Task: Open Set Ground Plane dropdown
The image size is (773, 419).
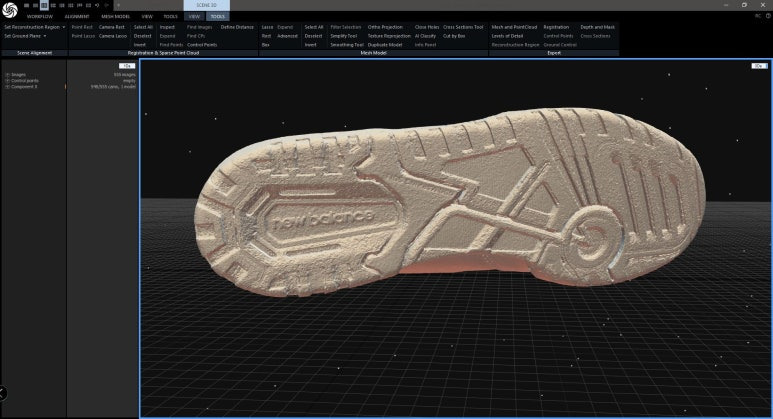Action: (x=25, y=36)
